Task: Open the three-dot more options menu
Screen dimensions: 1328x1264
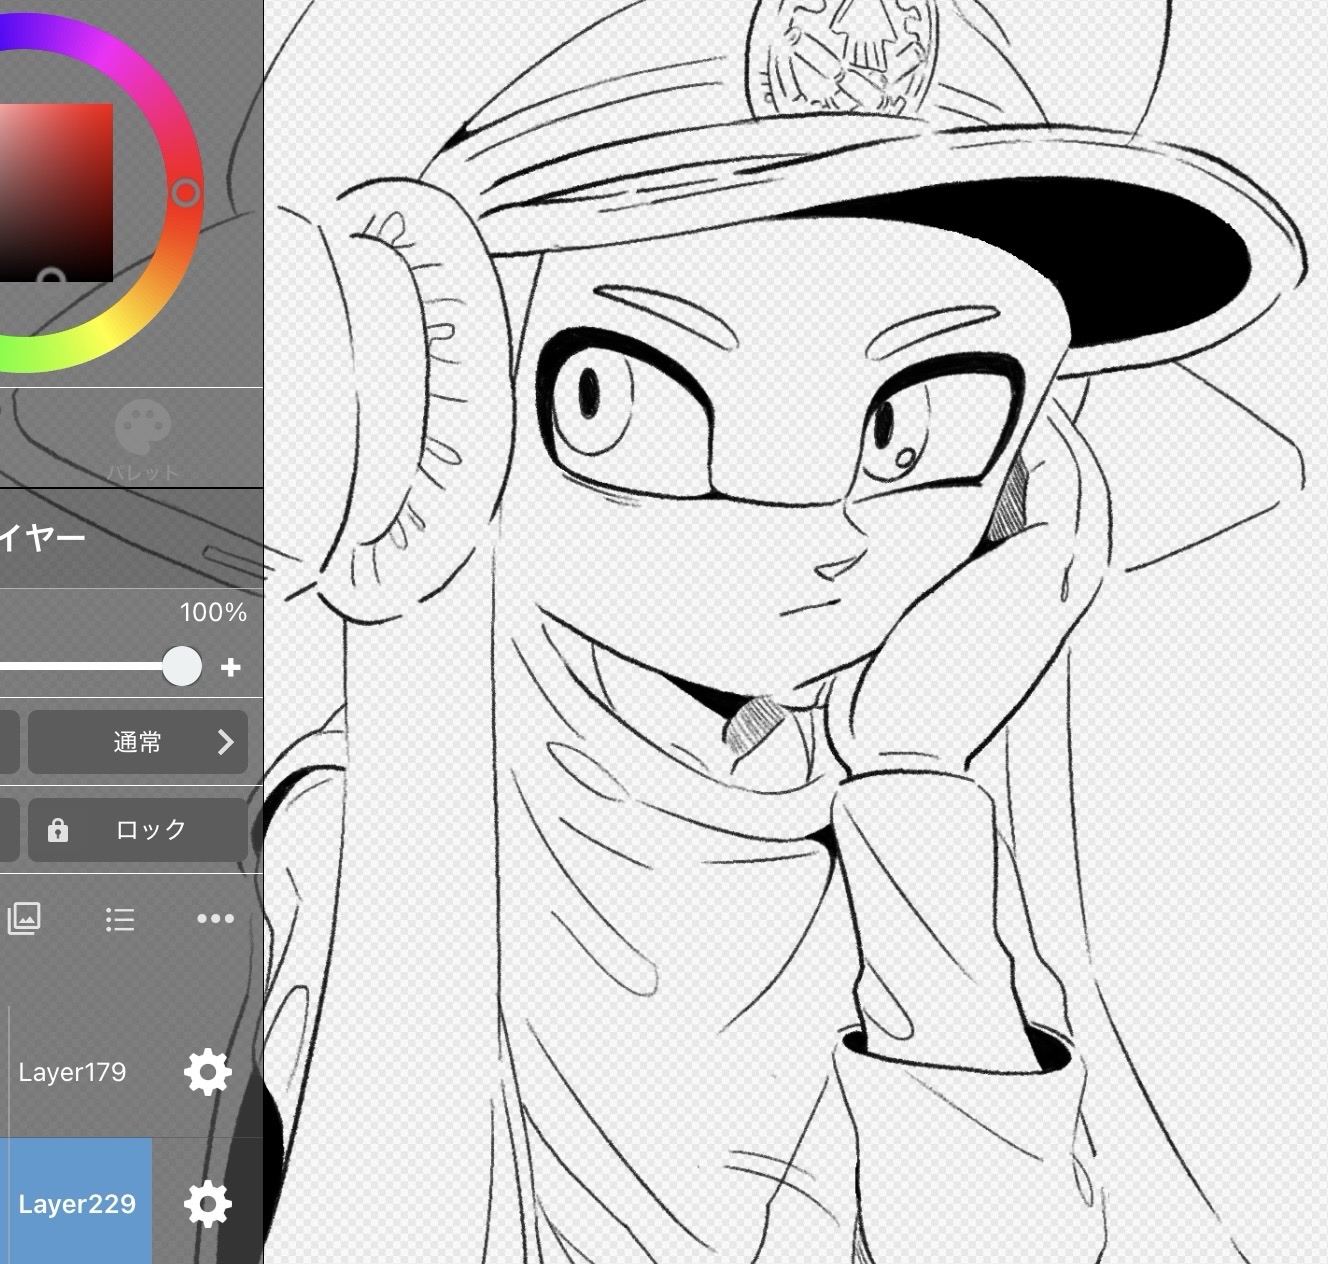Action: (x=215, y=918)
